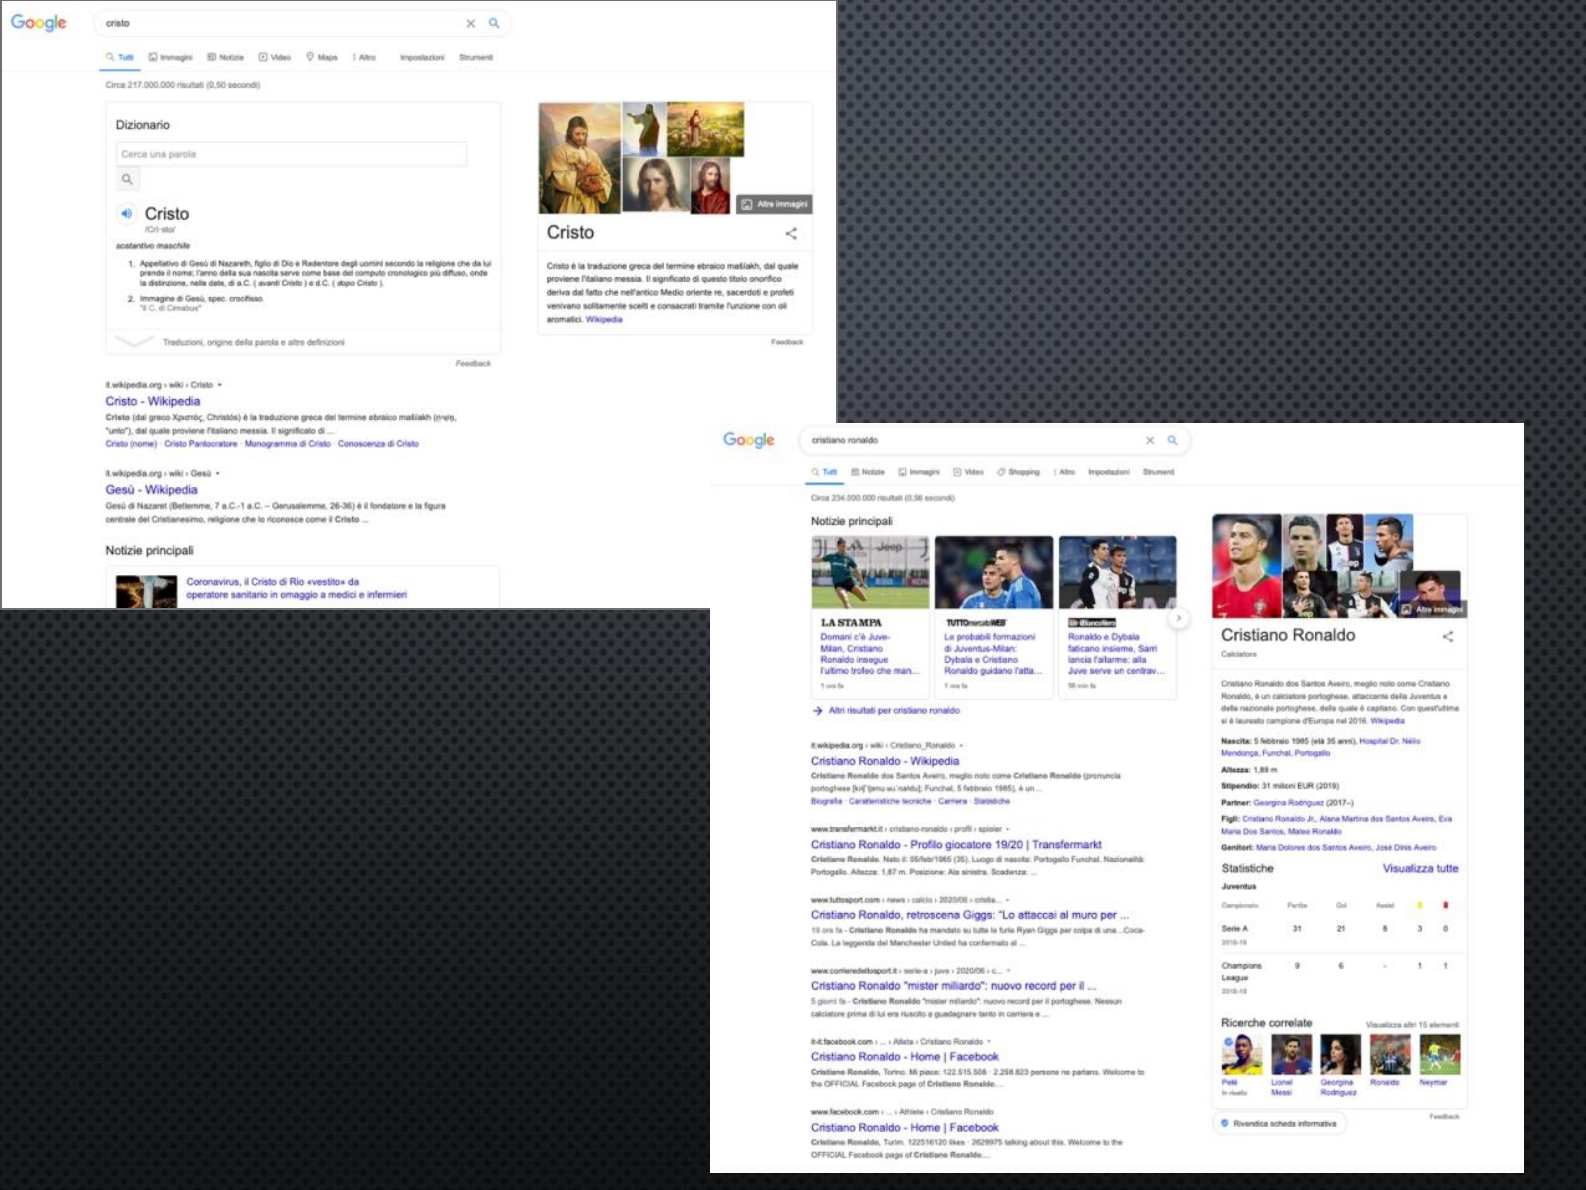
Task: Click 'Altre immagini' in the Cristo panel
Action: coord(774,204)
